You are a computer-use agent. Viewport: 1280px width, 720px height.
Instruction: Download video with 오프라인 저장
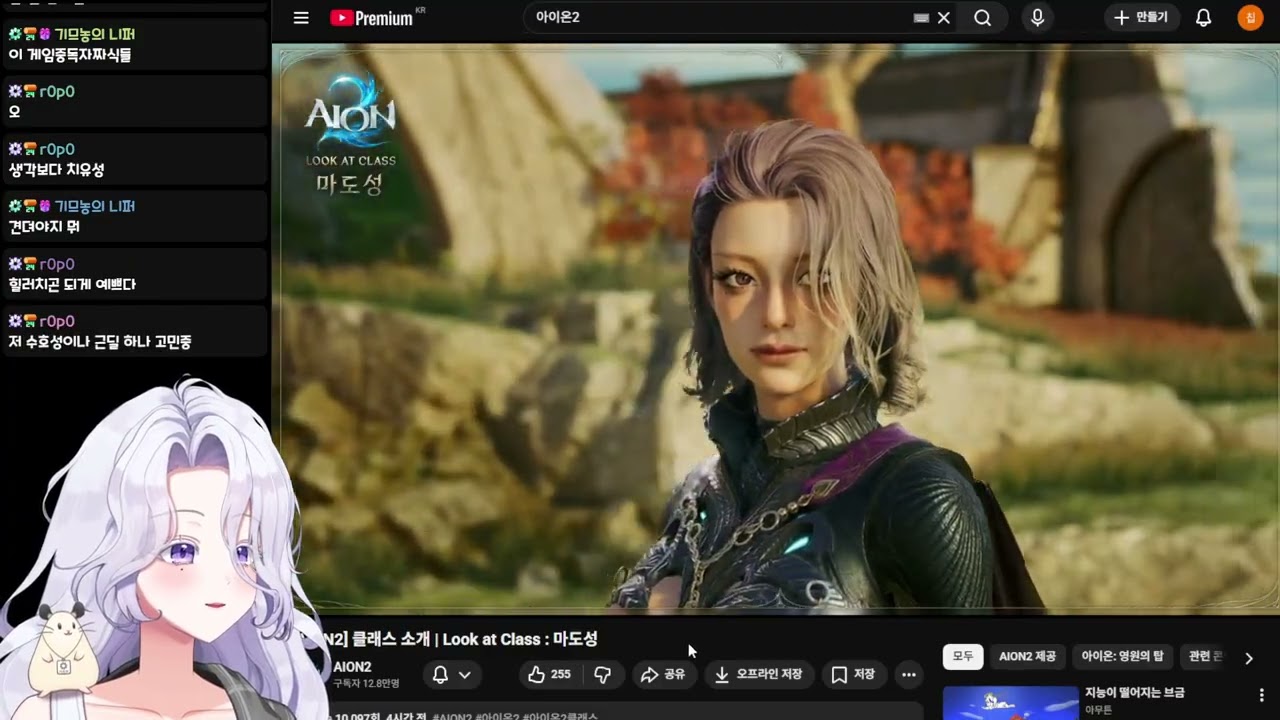759,675
